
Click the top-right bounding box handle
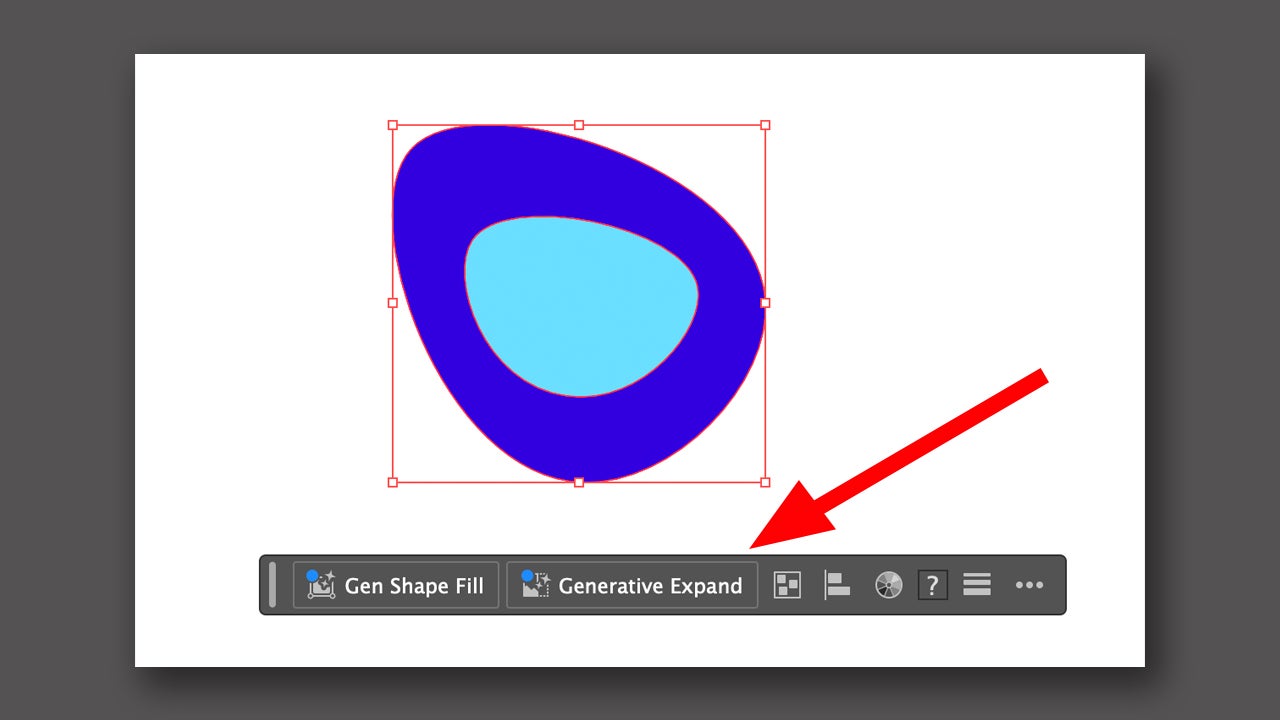point(765,125)
